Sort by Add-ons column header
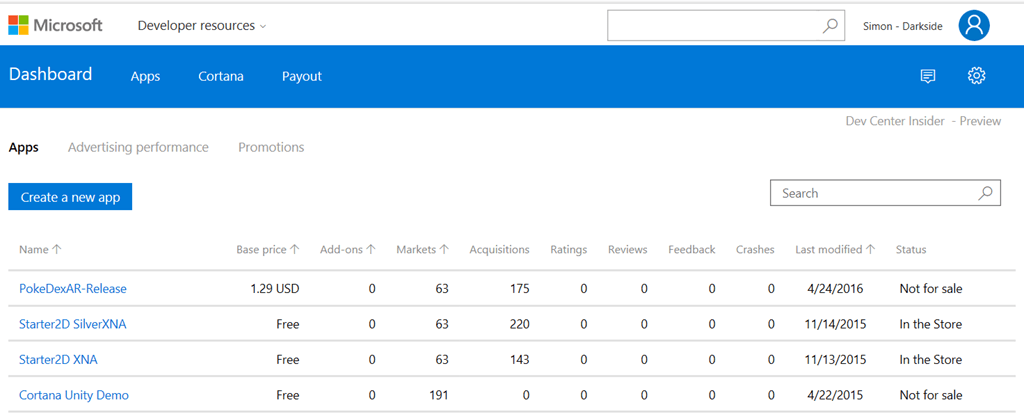This screenshot has width=1024, height=414. pos(347,250)
